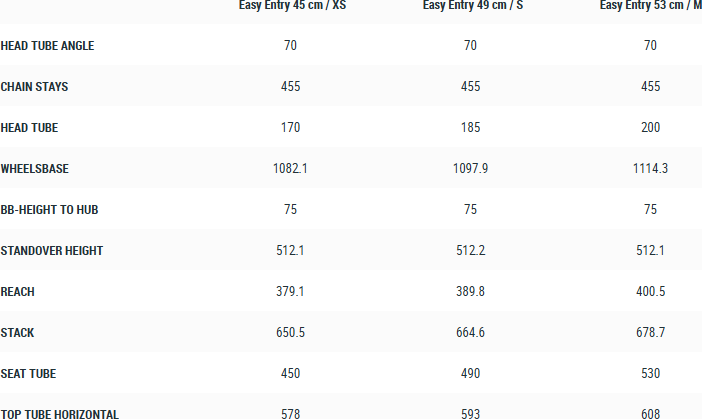Click the STANDOVER HEIGHT row label
The height and width of the screenshot is (419, 702).
coord(52,251)
